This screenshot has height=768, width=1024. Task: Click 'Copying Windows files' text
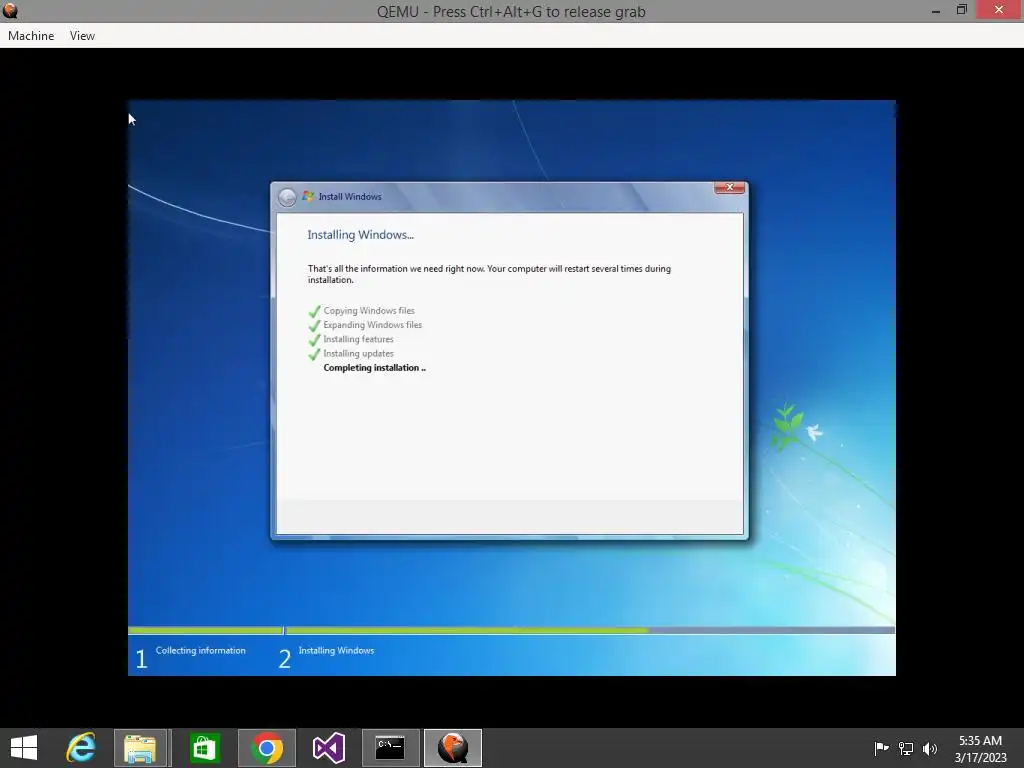pos(369,311)
